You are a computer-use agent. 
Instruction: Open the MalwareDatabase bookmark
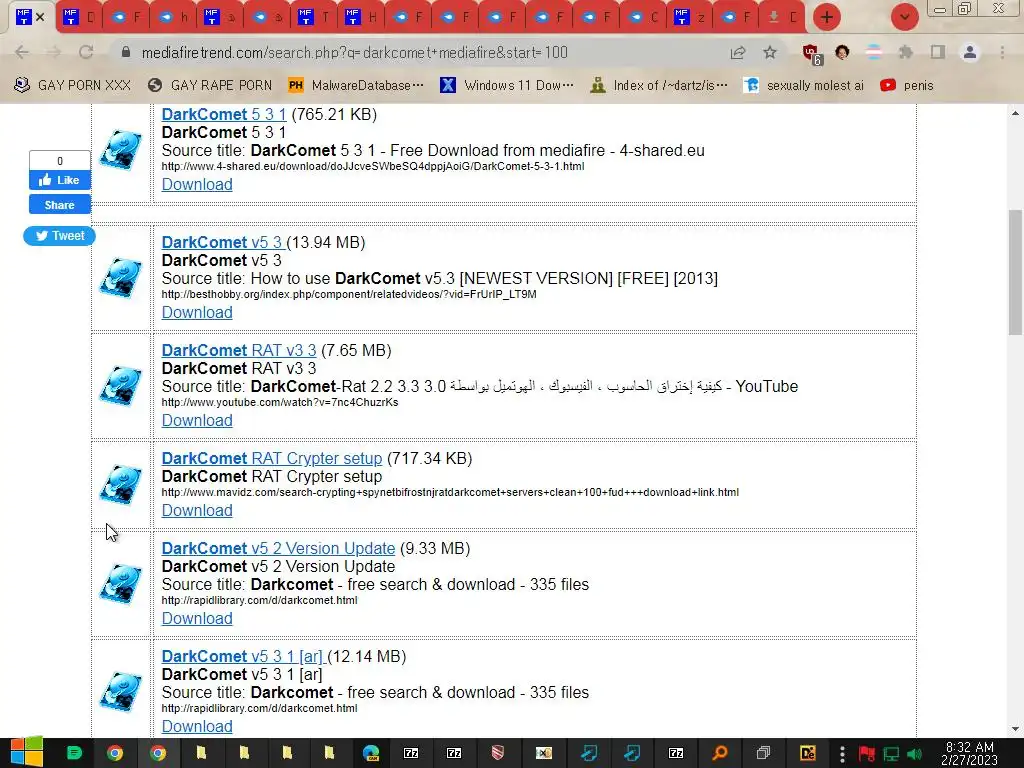[356, 86]
